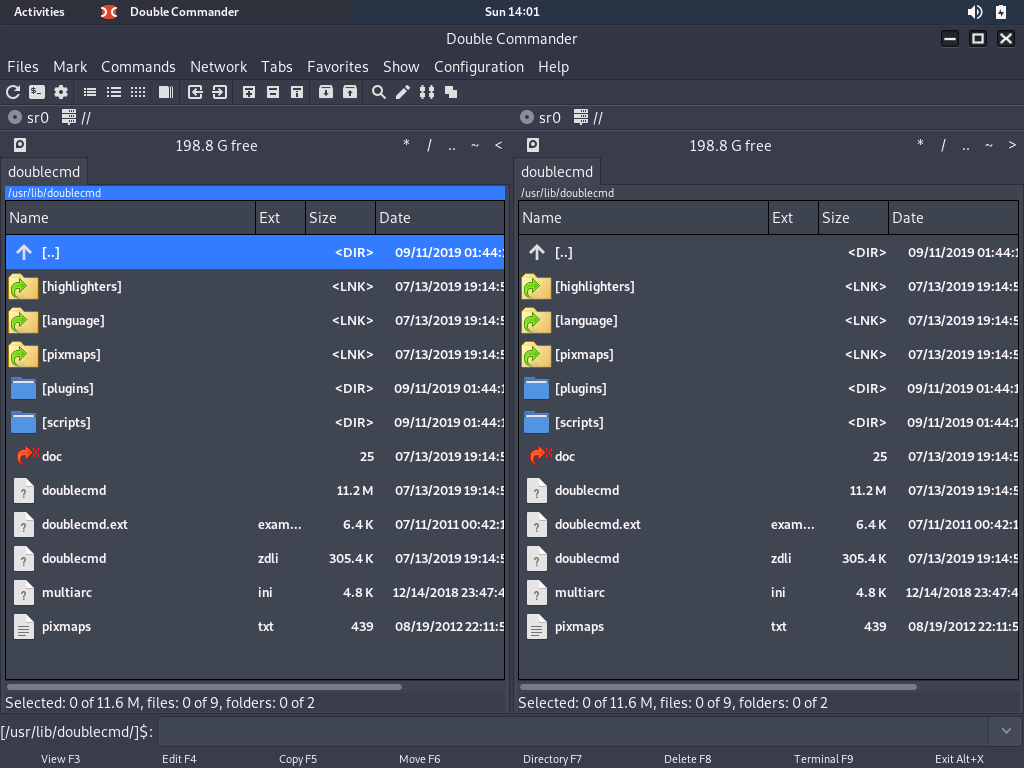Open file search with magnifier icon

coord(379,92)
